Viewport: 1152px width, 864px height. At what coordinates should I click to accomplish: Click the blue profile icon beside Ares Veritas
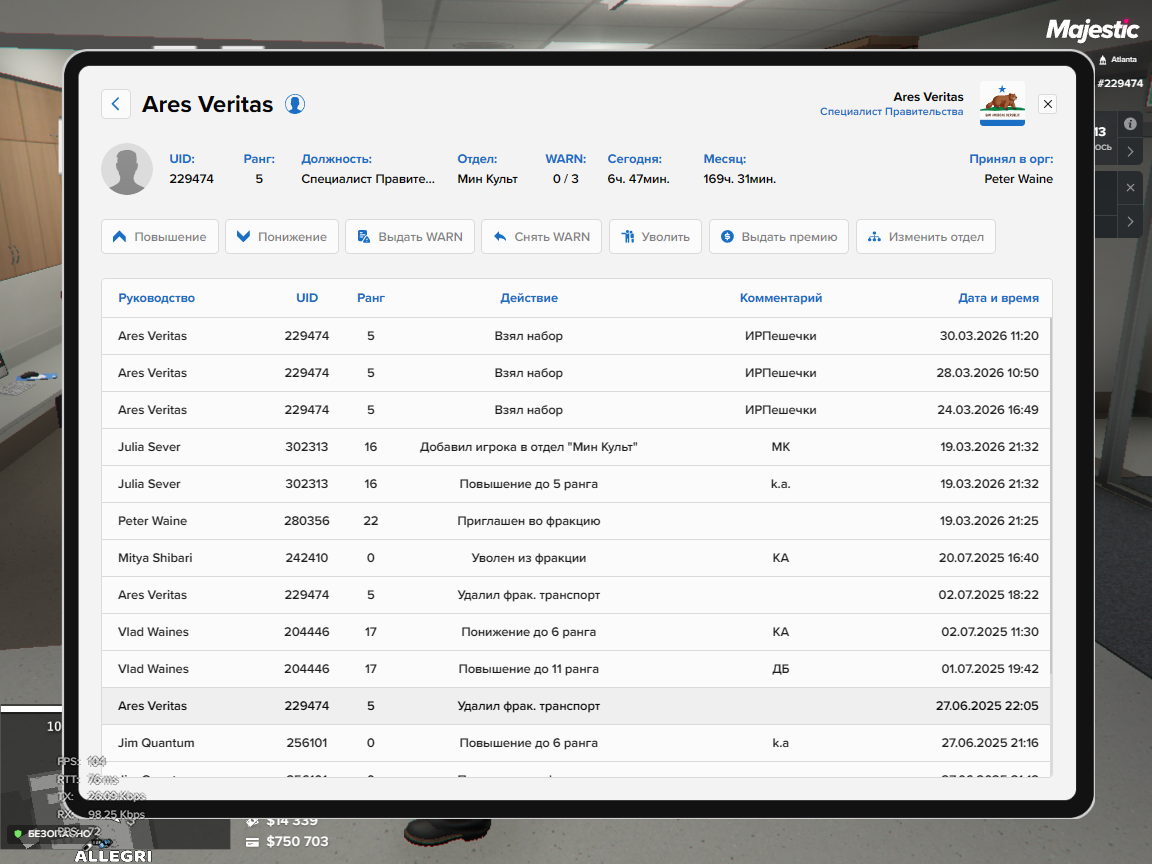(294, 104)
